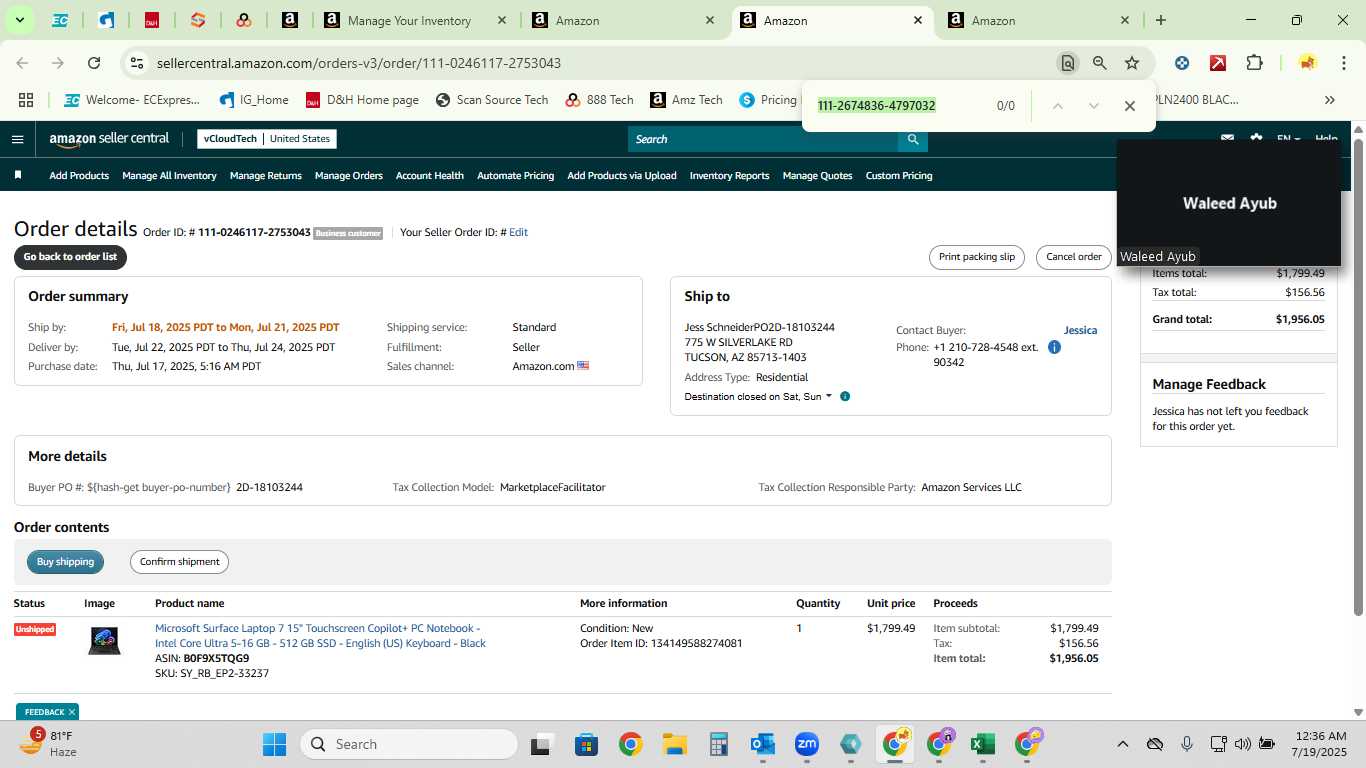Open Excel from the taskbar
1366x768 pixels.
[x=982, y=744]
